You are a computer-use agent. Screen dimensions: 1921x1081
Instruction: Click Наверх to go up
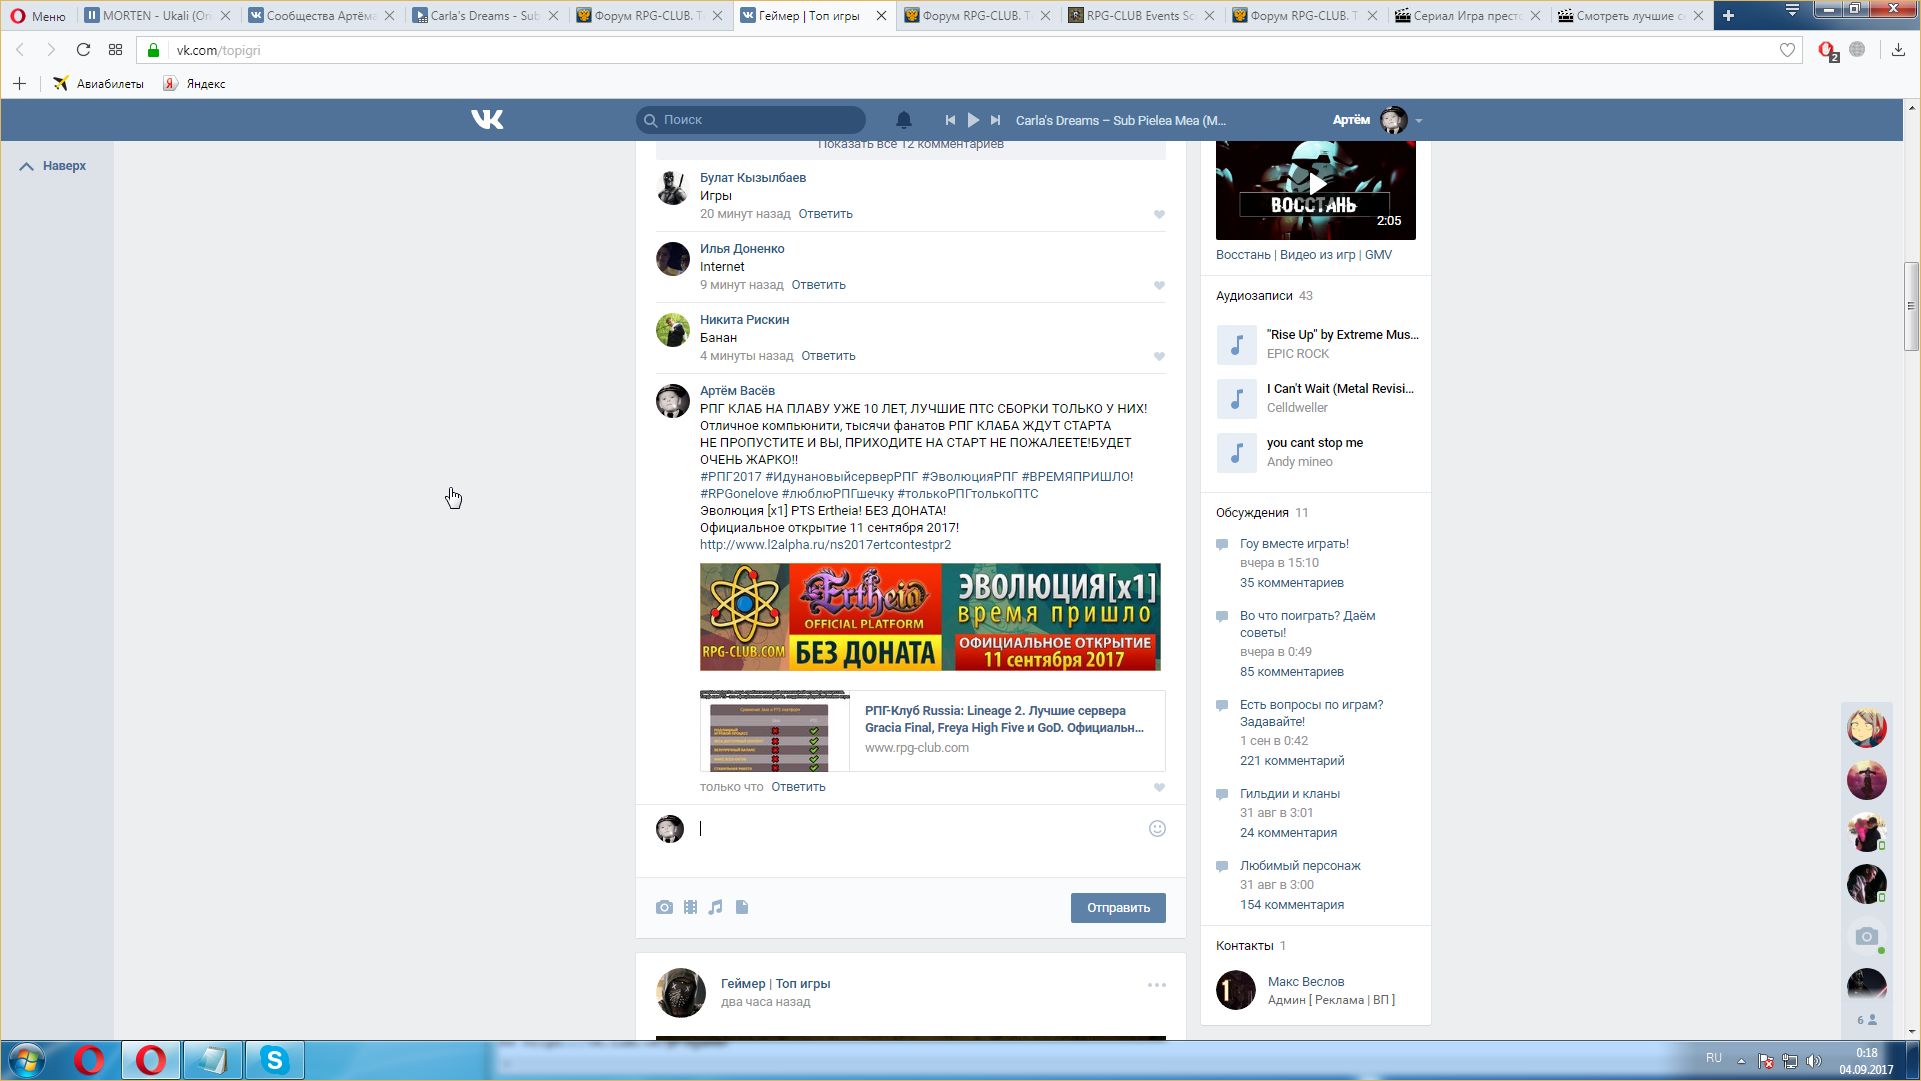[x=54, y=166]
